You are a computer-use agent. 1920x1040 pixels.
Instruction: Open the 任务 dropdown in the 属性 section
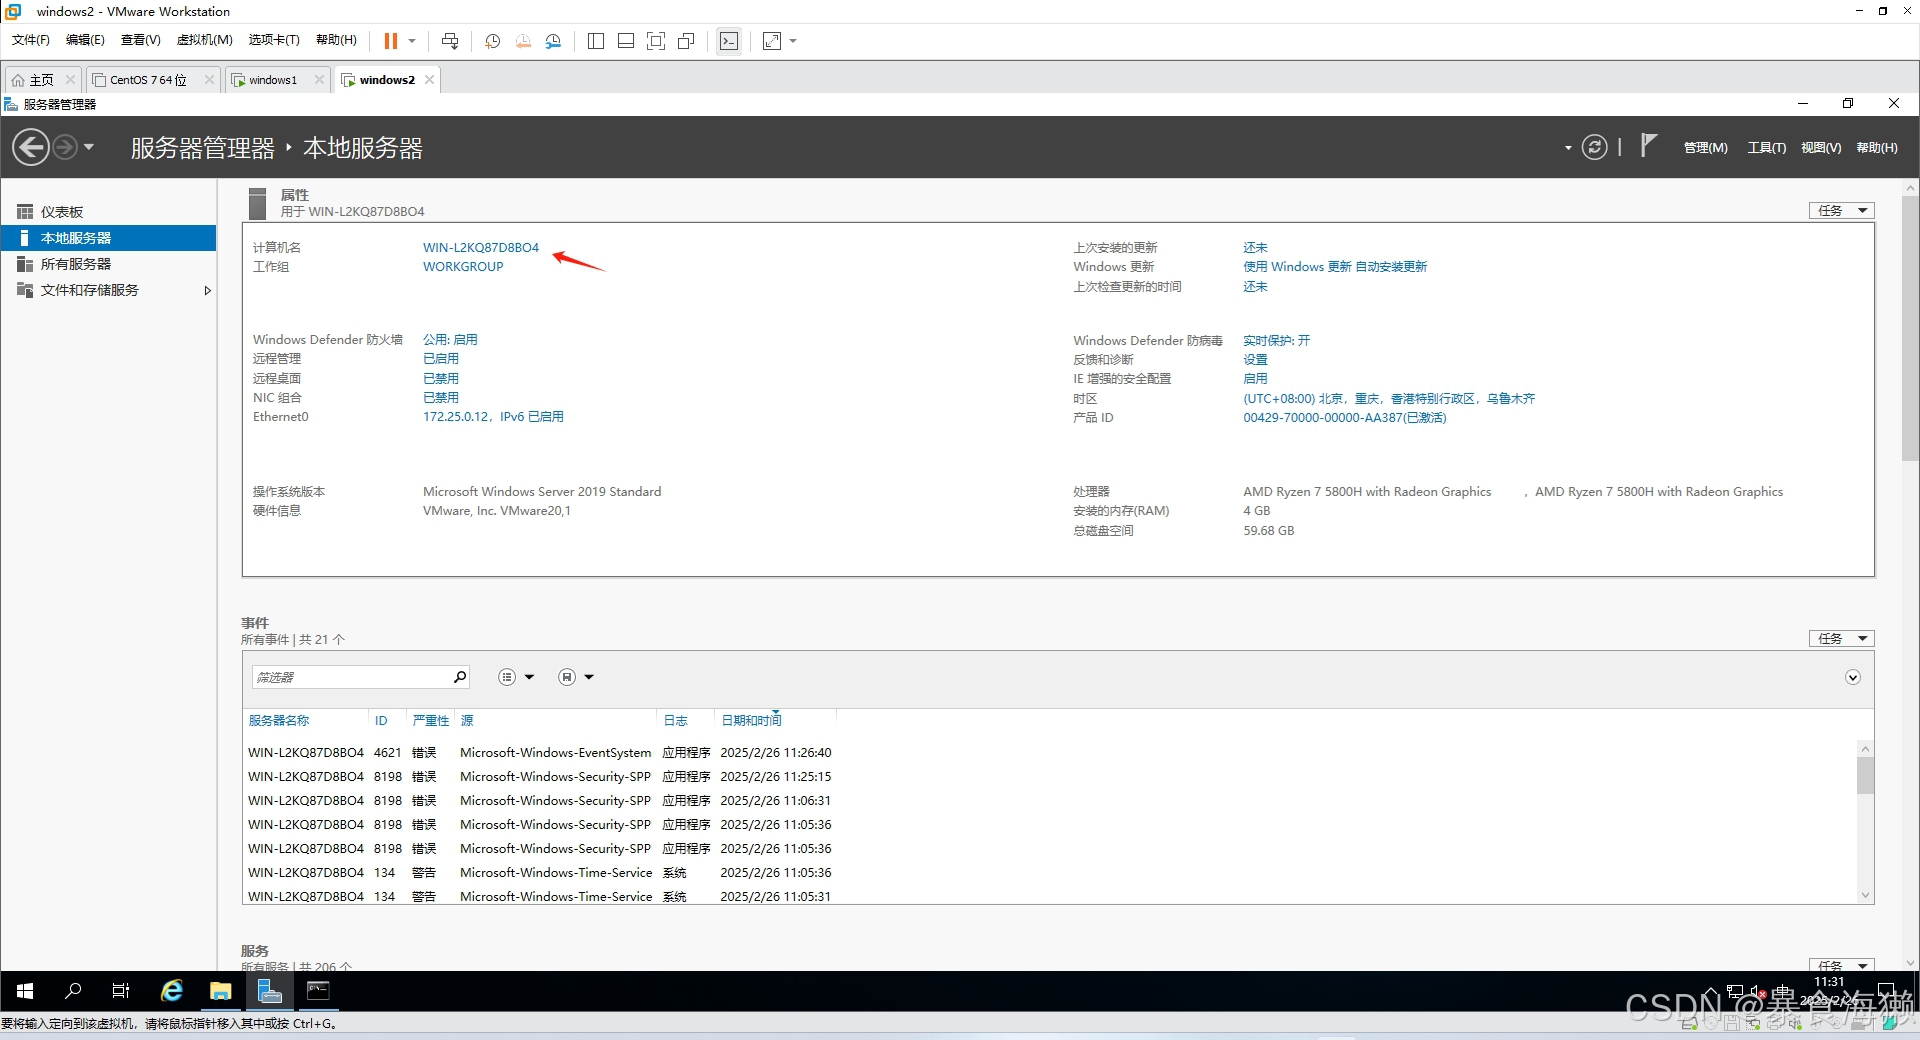1841,211
